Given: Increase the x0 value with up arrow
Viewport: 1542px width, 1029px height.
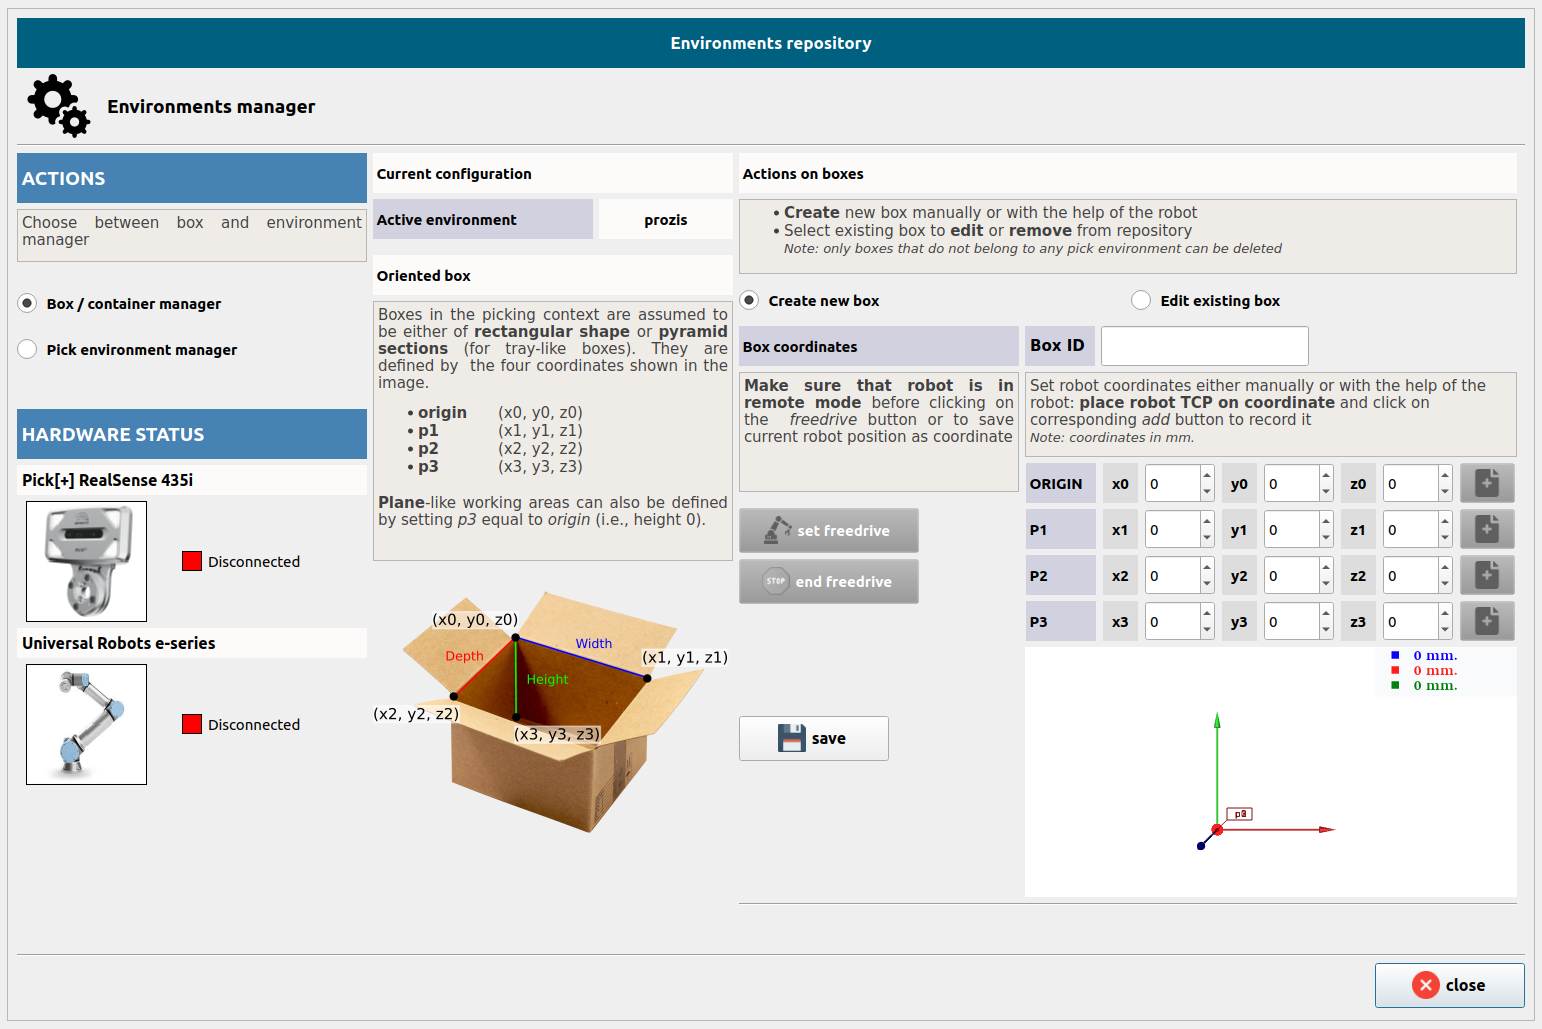Looking at the screenshot, I should coord(1207,475).
